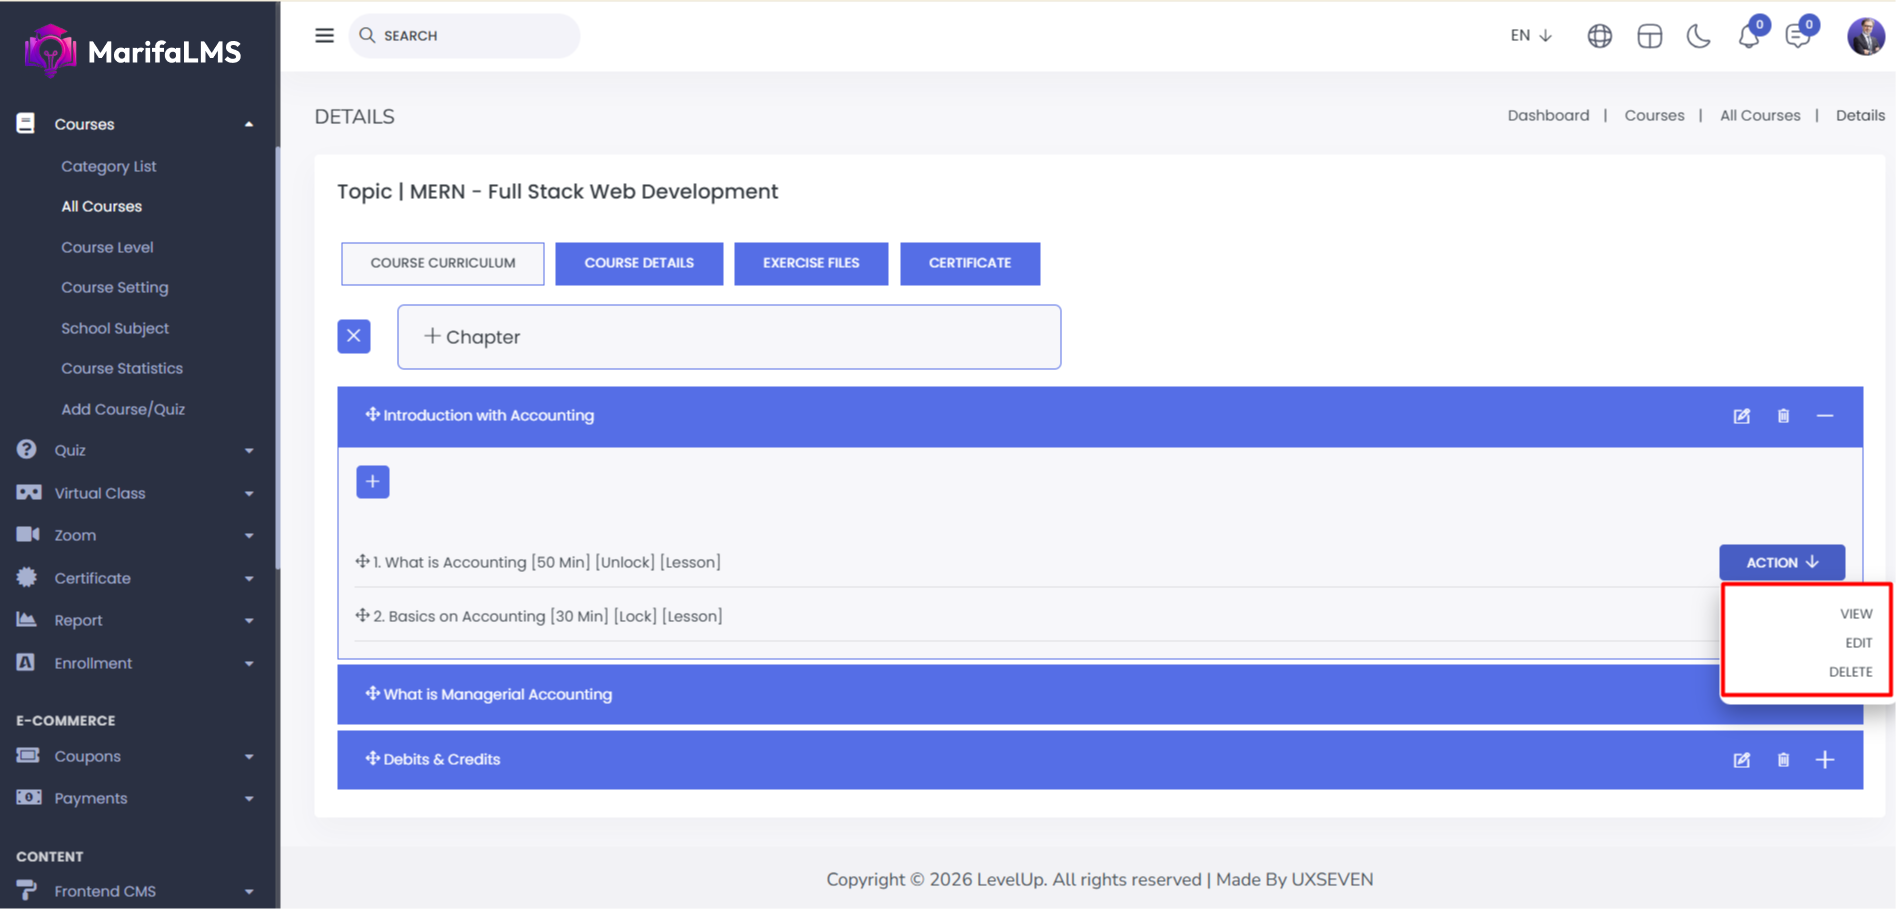The image size is (1896, 909).
Task: Close the chapter form with X button
Action: point(354,336)
